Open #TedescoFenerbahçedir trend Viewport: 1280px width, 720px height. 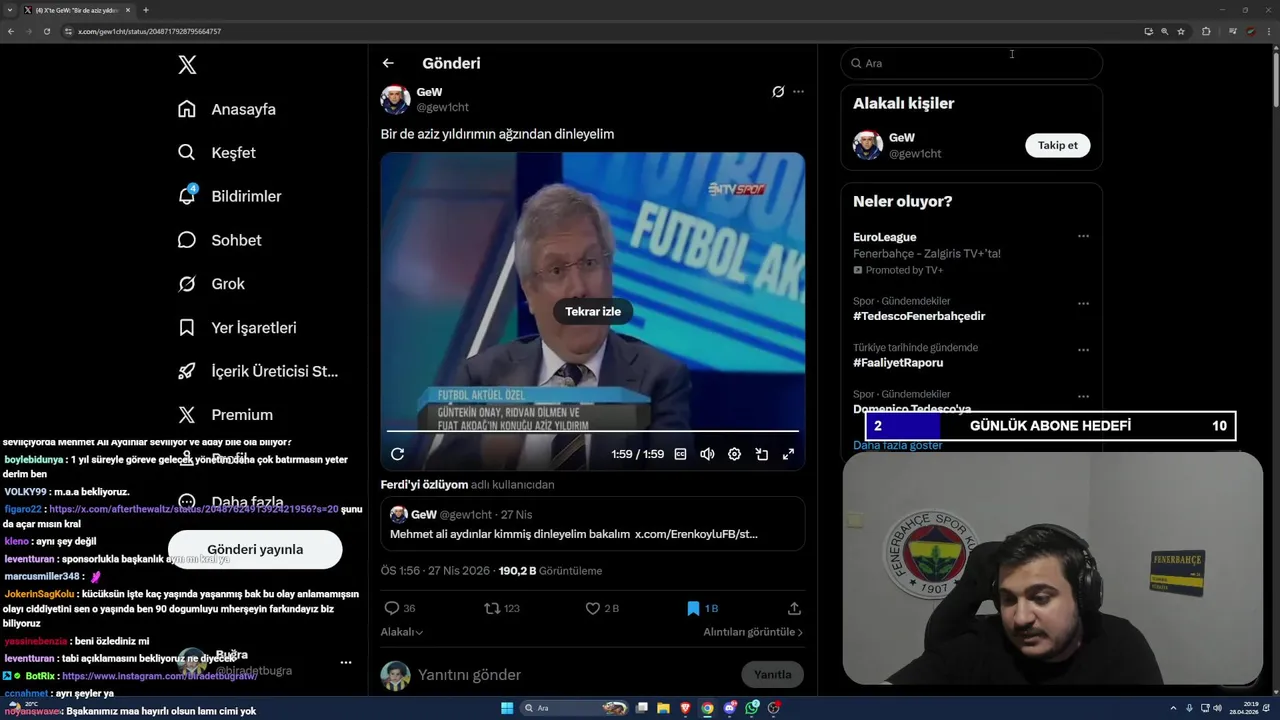(919, 316)
